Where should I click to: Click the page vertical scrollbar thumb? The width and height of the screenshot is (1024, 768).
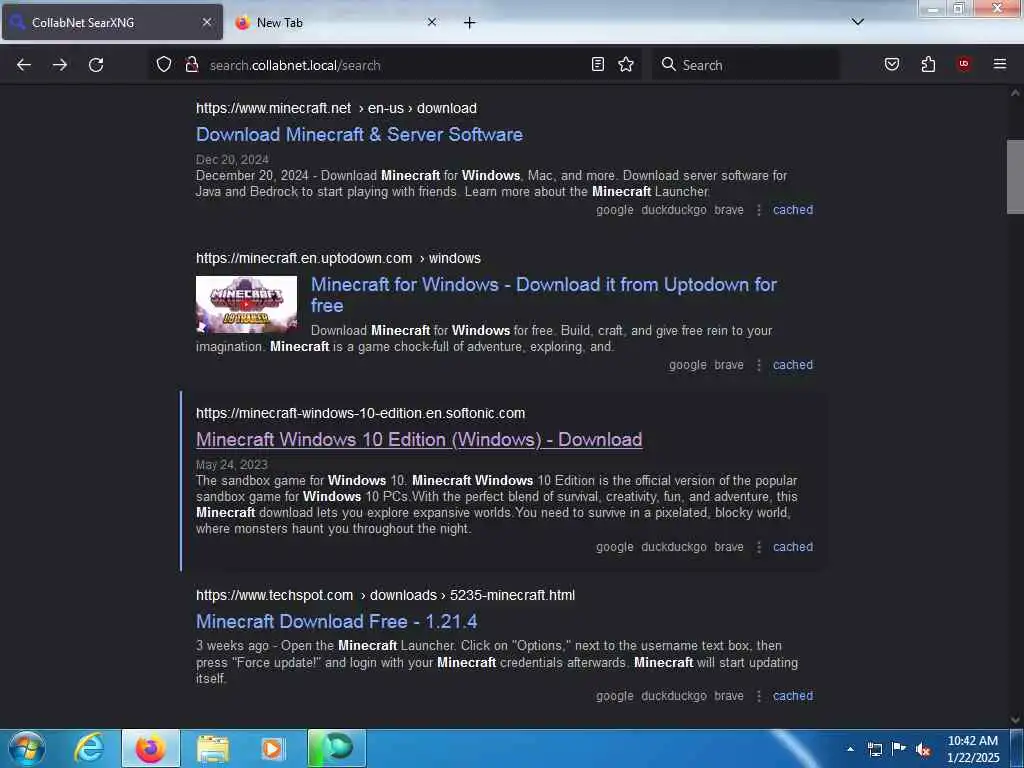pos(1015,176)
